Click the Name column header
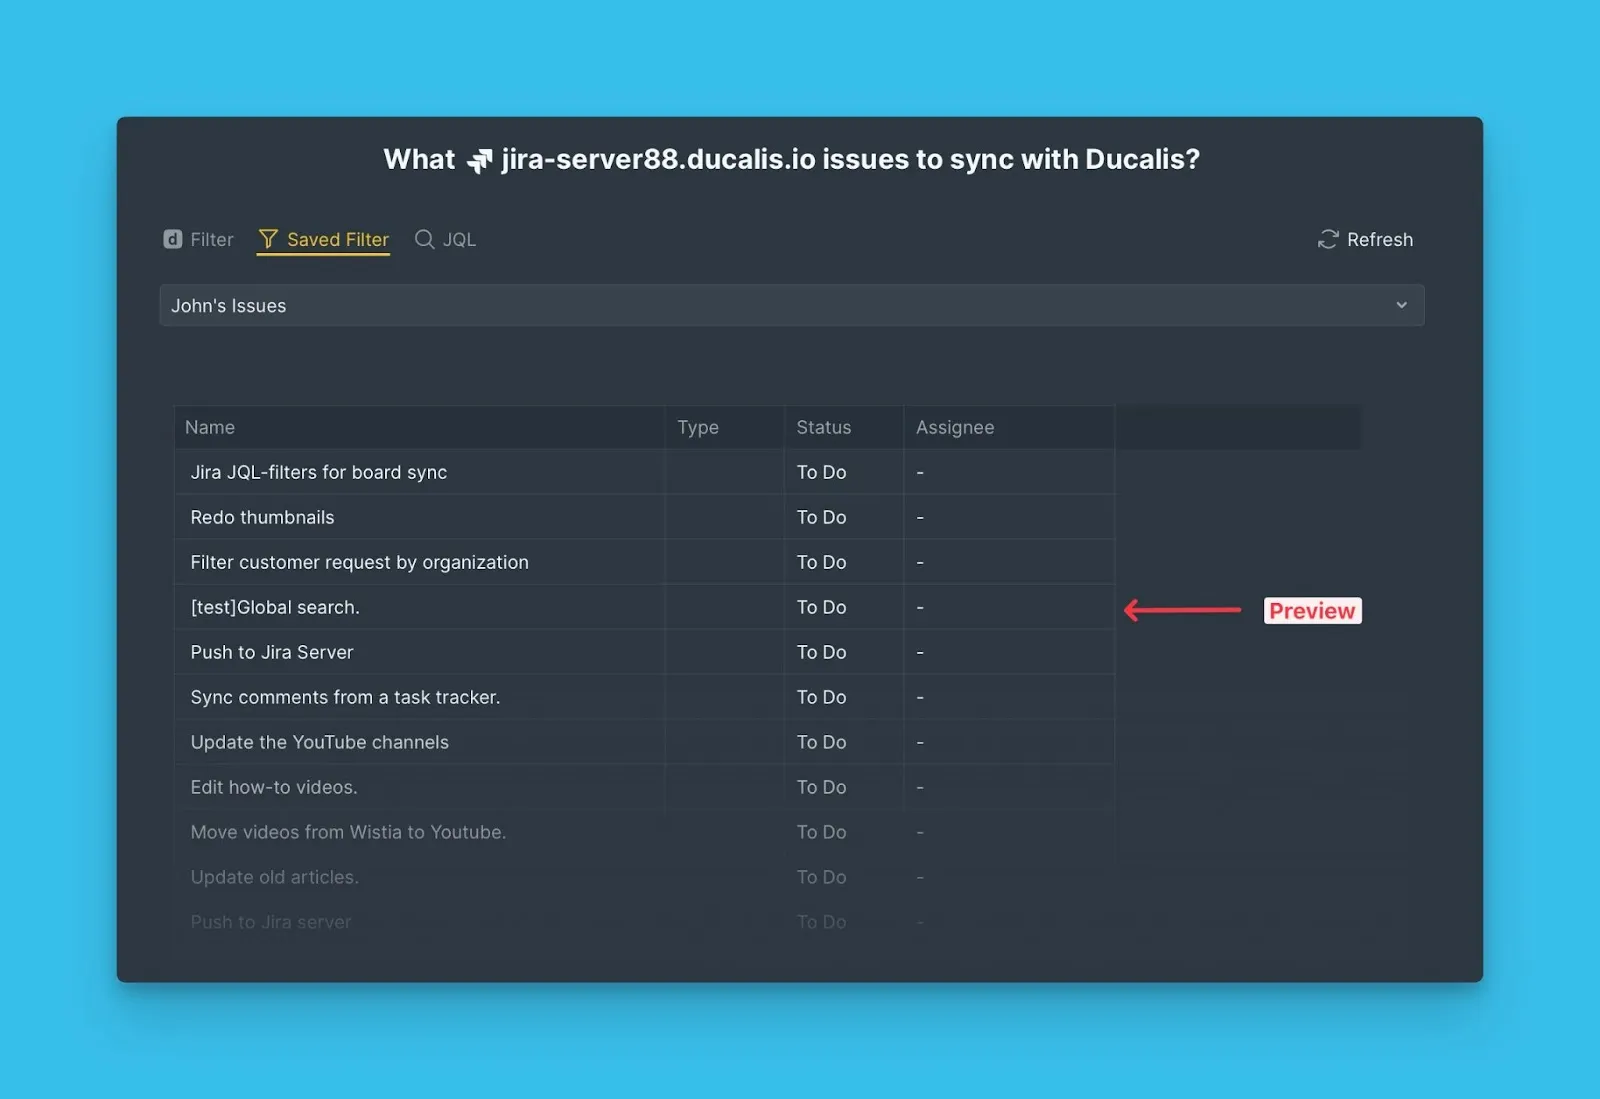The height and width of the screenshot is (1099, 1600). [210, 427]
